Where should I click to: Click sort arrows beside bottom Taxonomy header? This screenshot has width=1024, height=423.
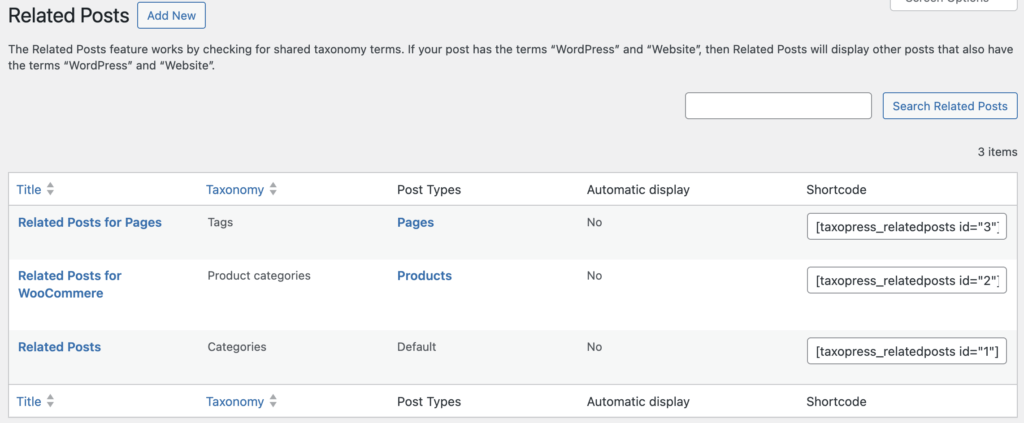coord(273,402)
